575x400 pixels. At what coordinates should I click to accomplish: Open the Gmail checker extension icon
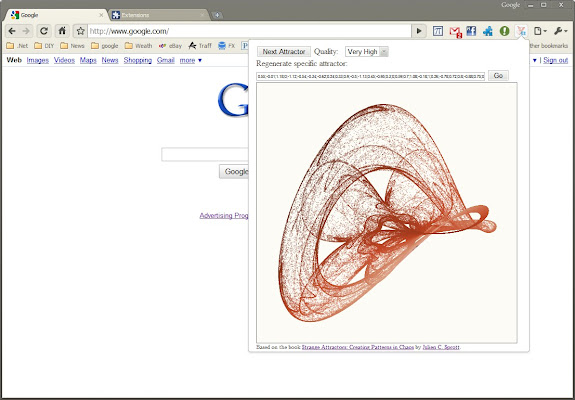click(x=455, y=32)
